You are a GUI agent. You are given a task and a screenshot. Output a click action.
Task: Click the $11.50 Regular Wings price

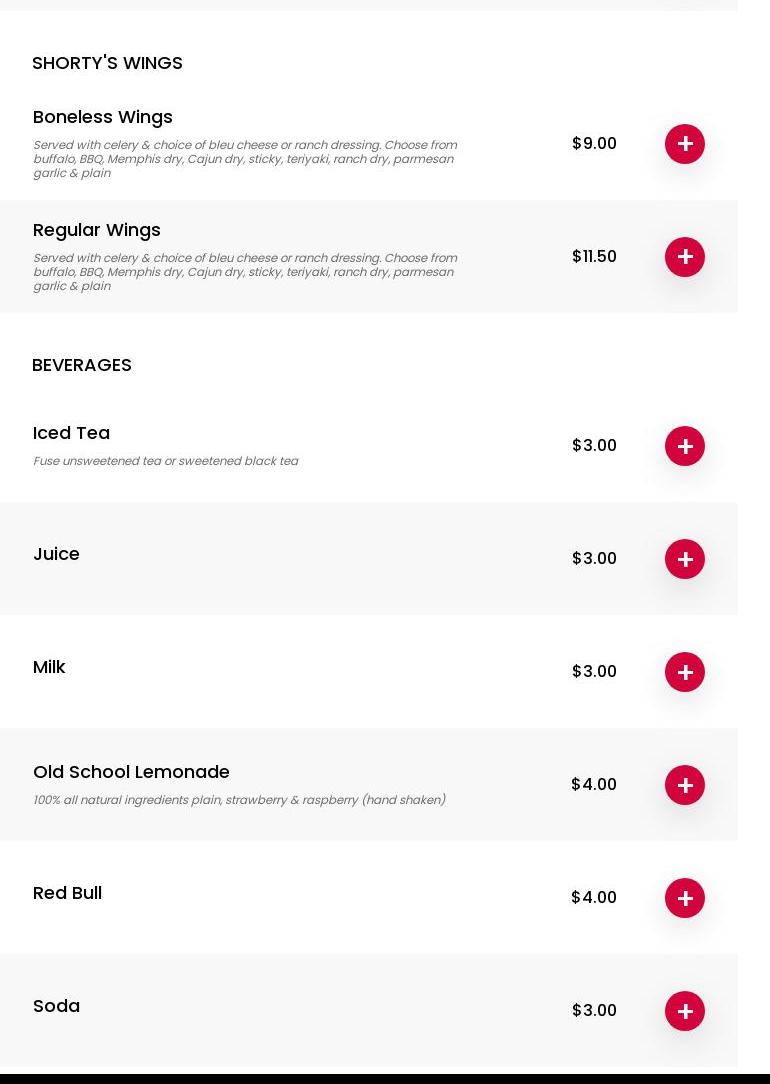(x=594, y=257)
